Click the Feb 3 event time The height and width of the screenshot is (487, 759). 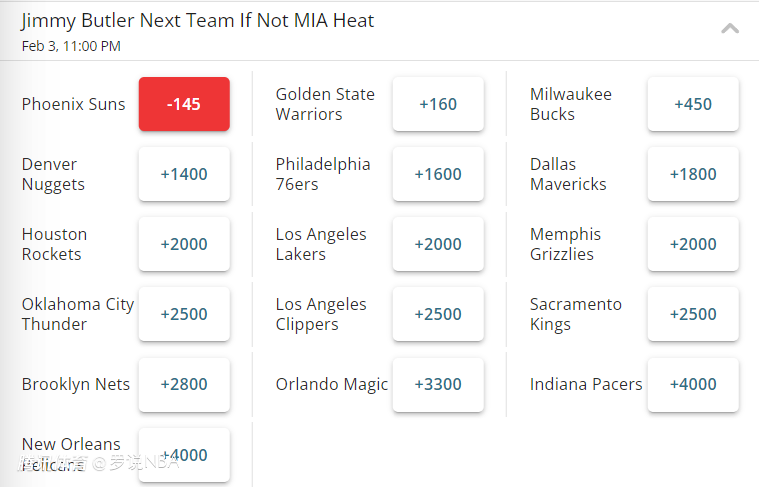71,46
